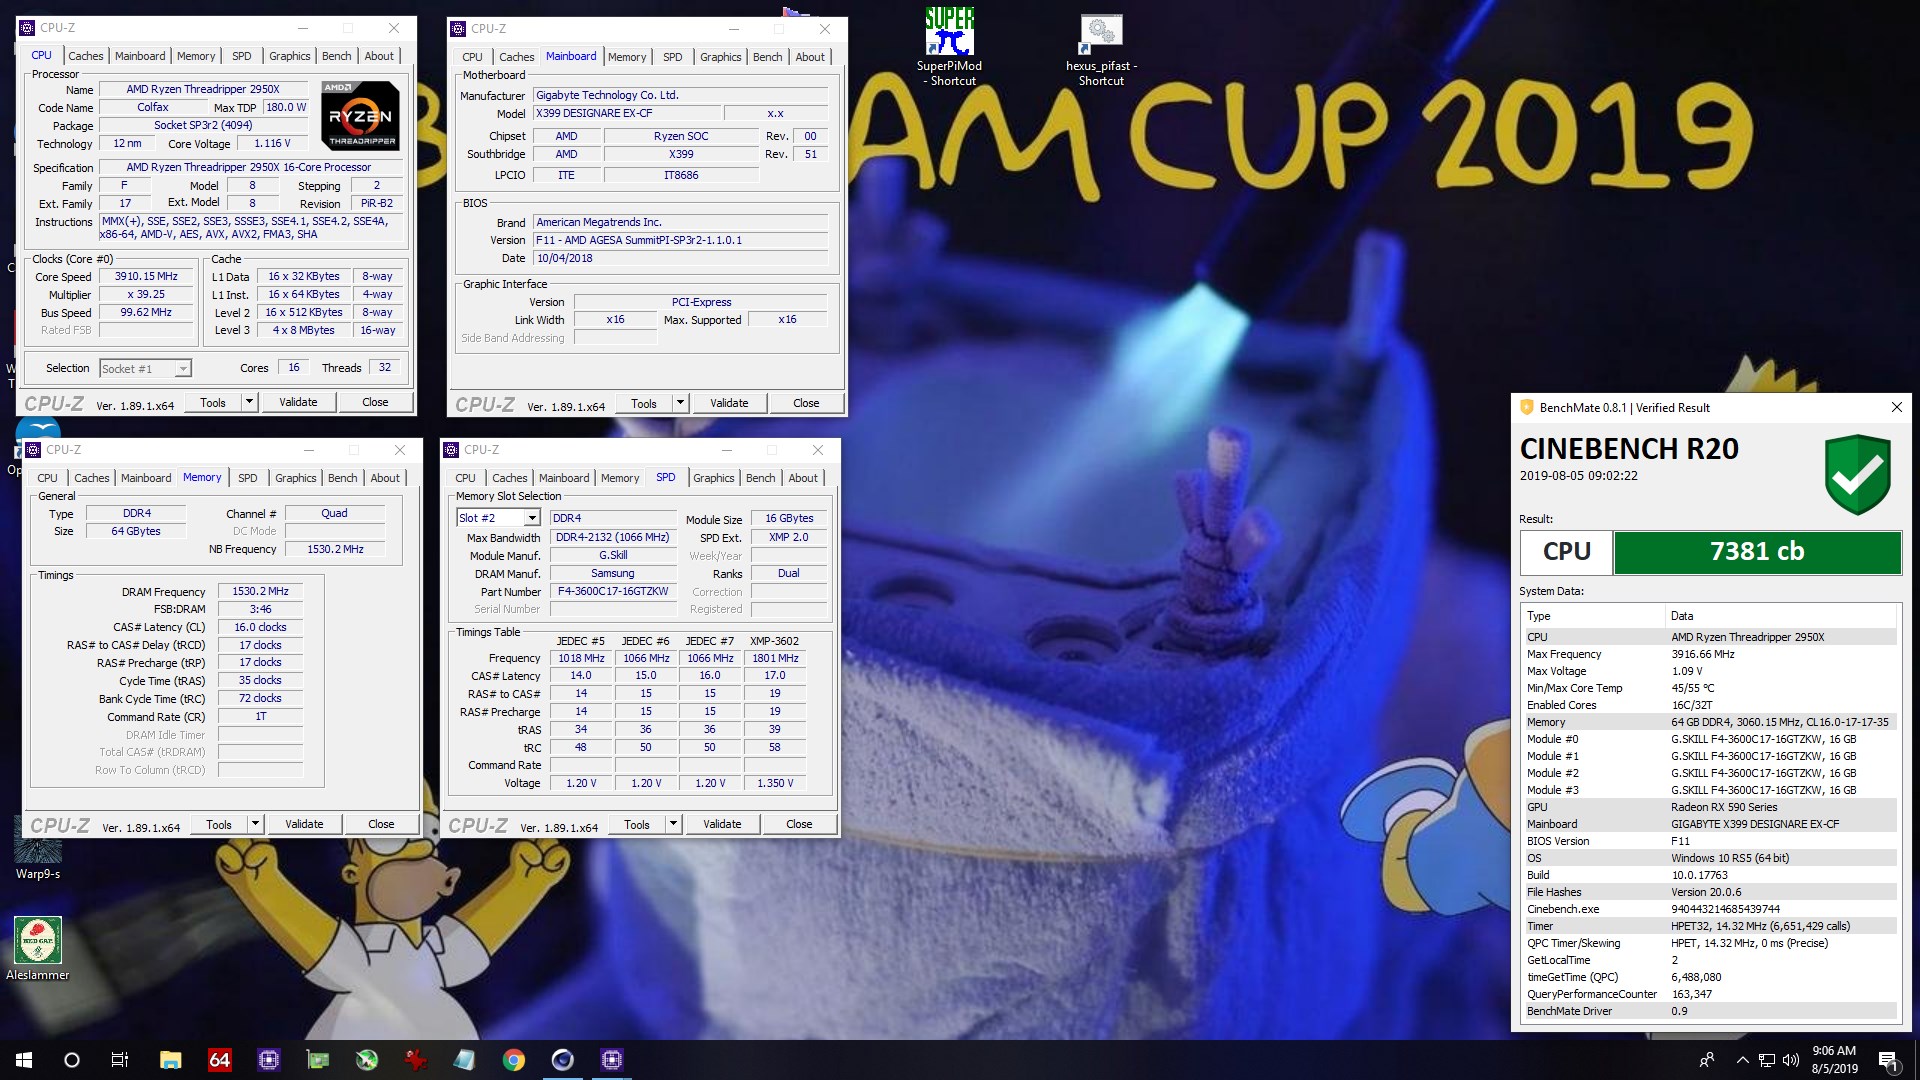Screen dimensions: 1920x1080
Task: Open Bench tab in the processor CPU-Z window
Action: (x=336, y=56)
